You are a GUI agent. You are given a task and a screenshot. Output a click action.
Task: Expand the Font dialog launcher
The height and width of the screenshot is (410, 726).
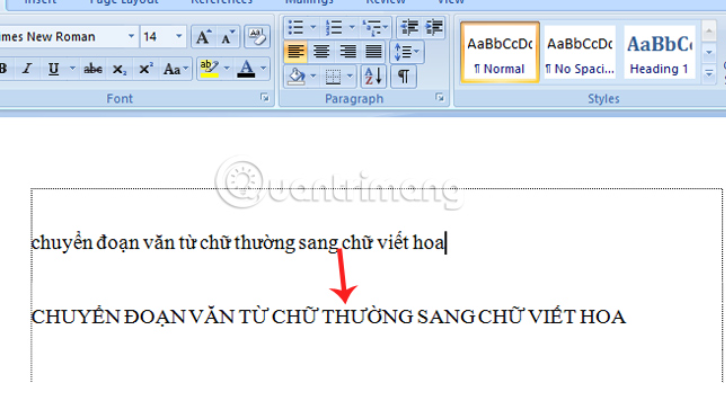pyautogui.click(x=266, y=98)
